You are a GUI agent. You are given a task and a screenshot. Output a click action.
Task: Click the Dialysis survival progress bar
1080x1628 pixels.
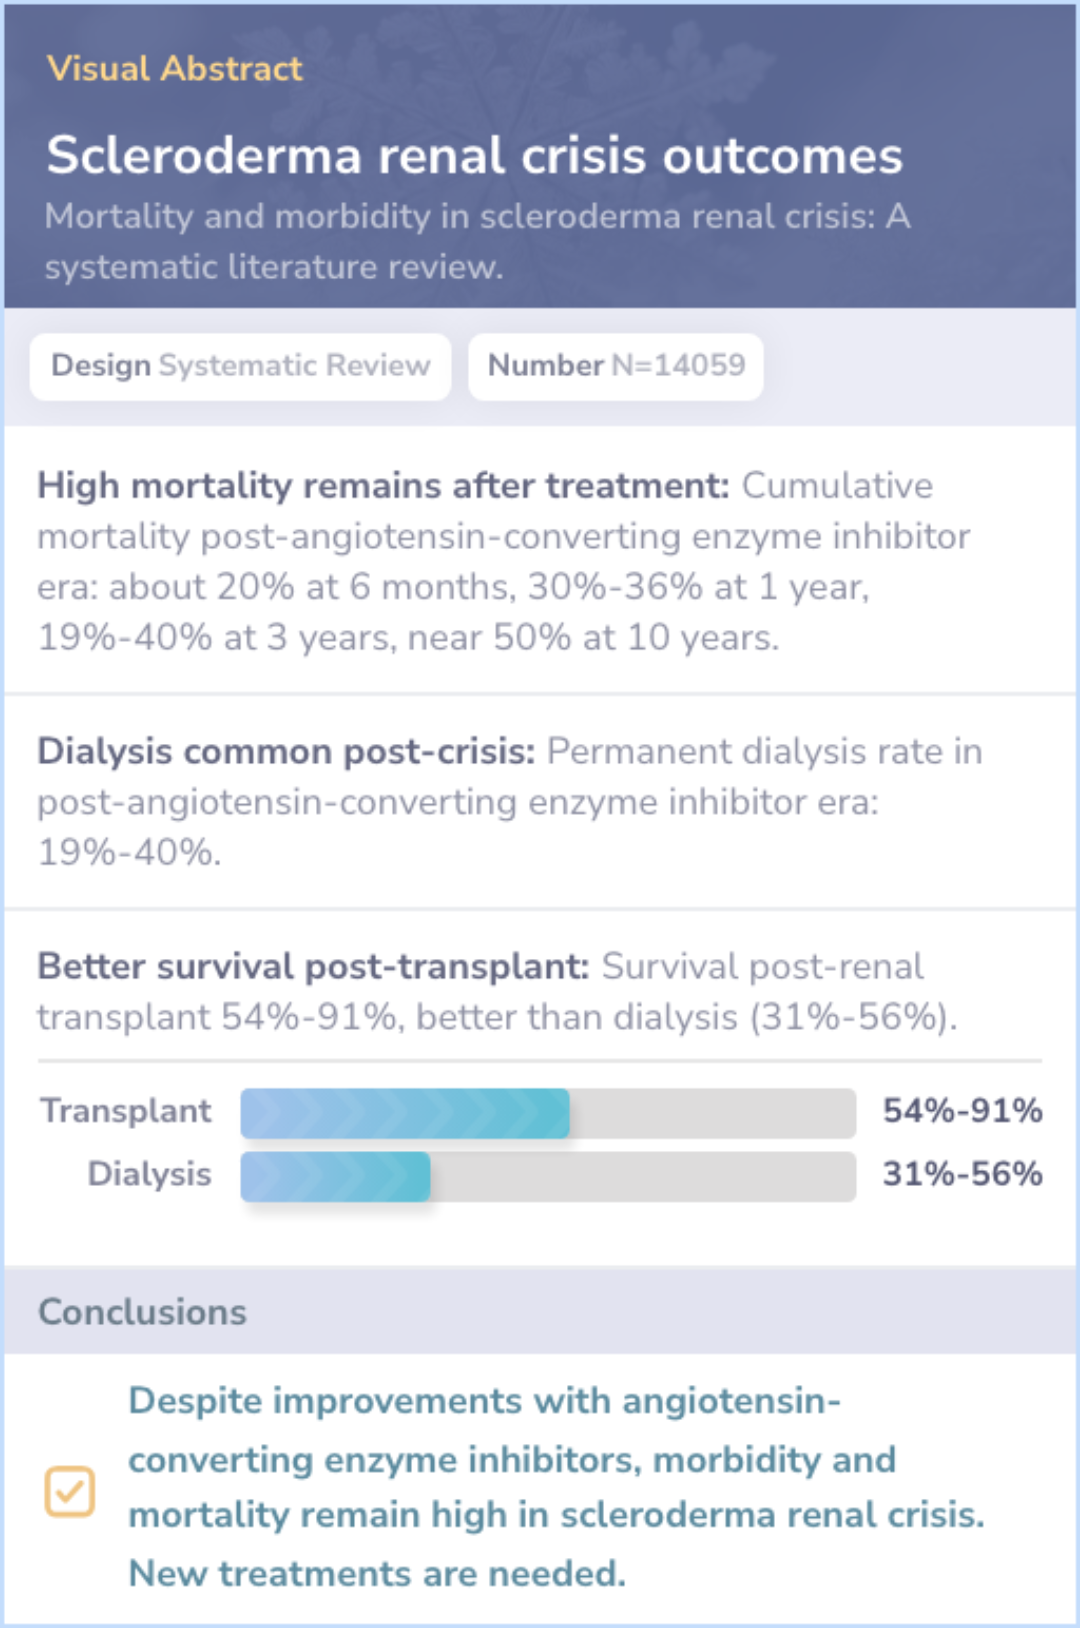[x=548, y=1176]
